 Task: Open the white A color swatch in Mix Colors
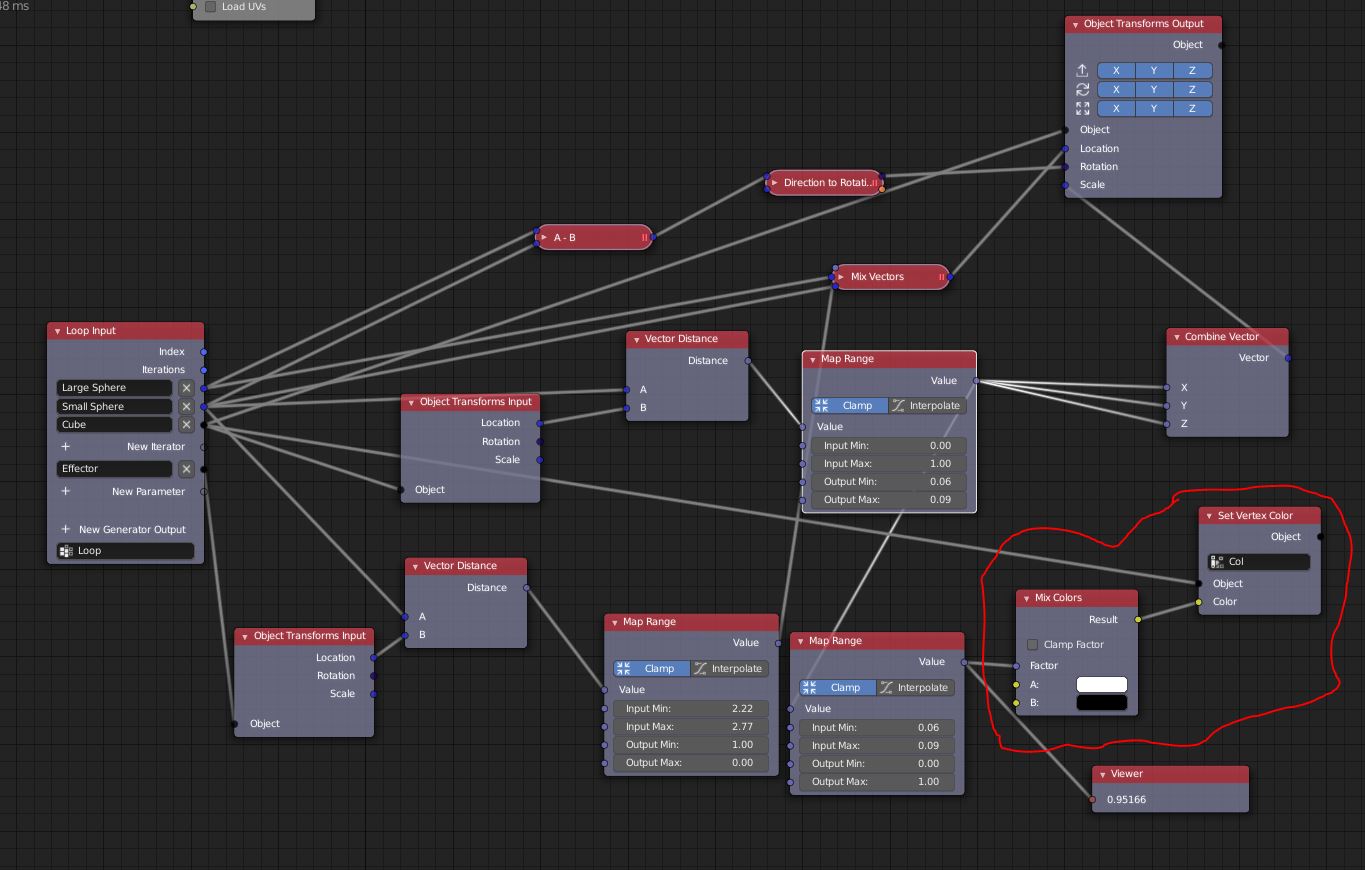[x=1101, y=684]
